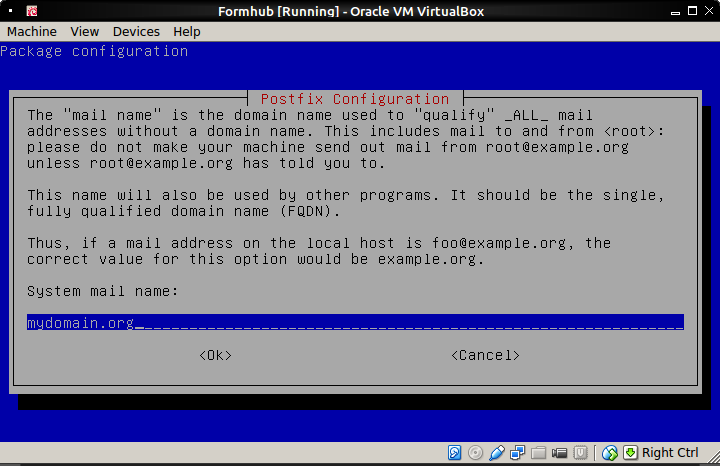
Task: Maximize the Formhub VirtualBox window
Action: 692,11
